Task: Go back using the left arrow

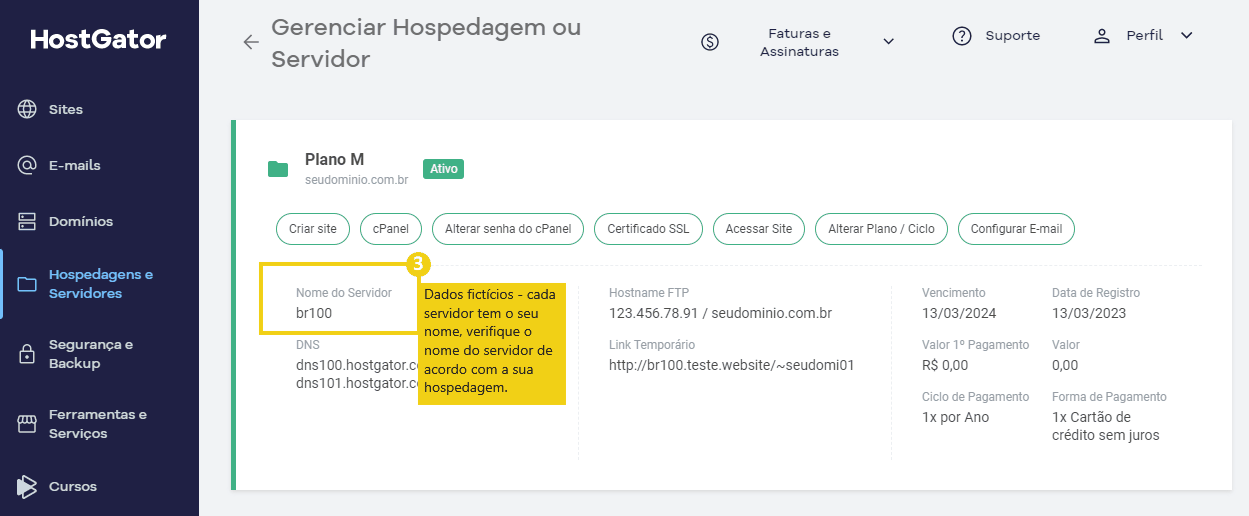Action: tap(251, 42)
